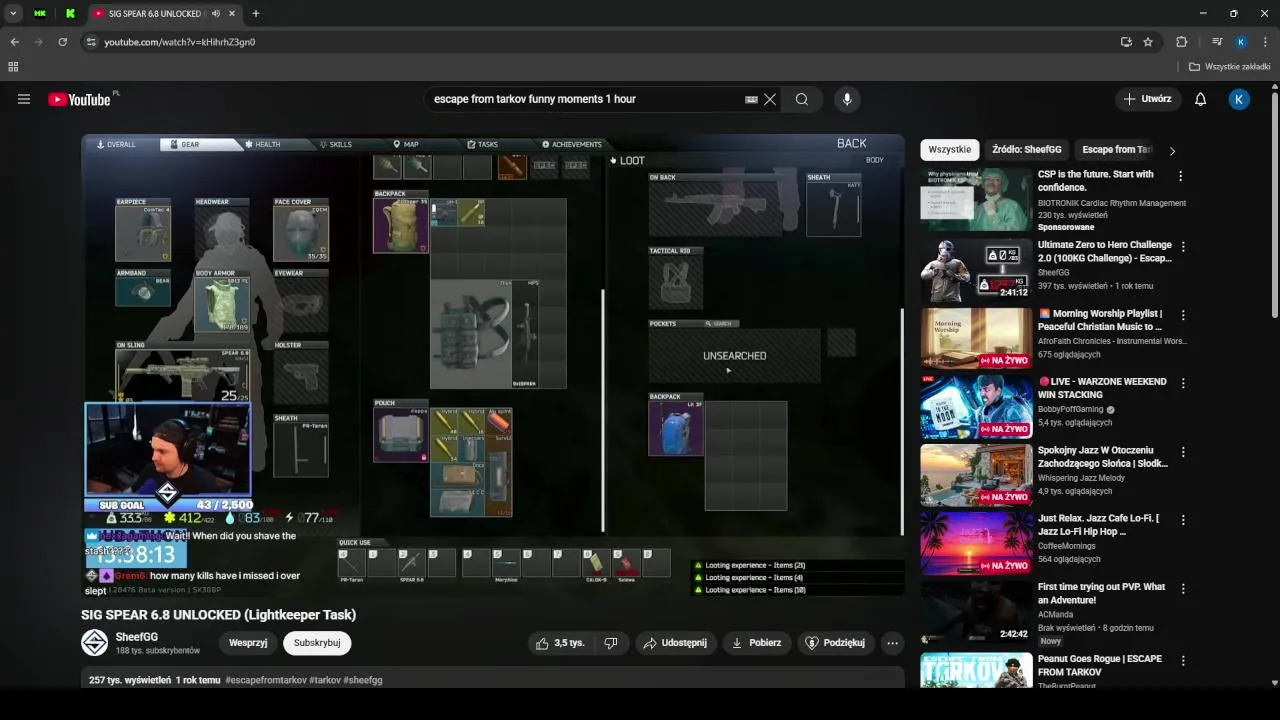Screen dimensions: 1280x720
Task: Switch to second pinned browser tab
Action: pos(70,14)
